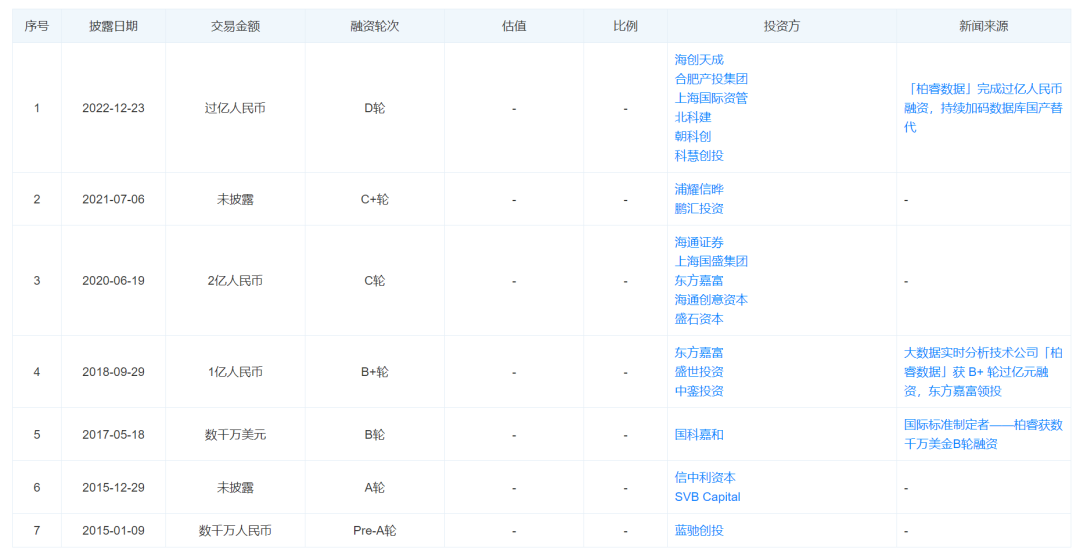Viewport: 1080px width, 555px height.
Task: Open 浦耀信晔 investor link
Action: [699, 189]
